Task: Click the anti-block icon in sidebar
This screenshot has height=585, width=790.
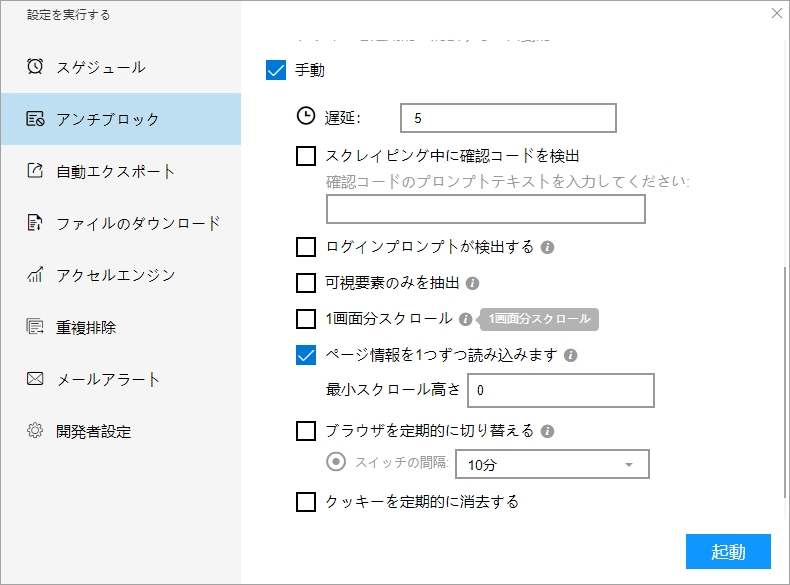Action: [x=35, y=119]
